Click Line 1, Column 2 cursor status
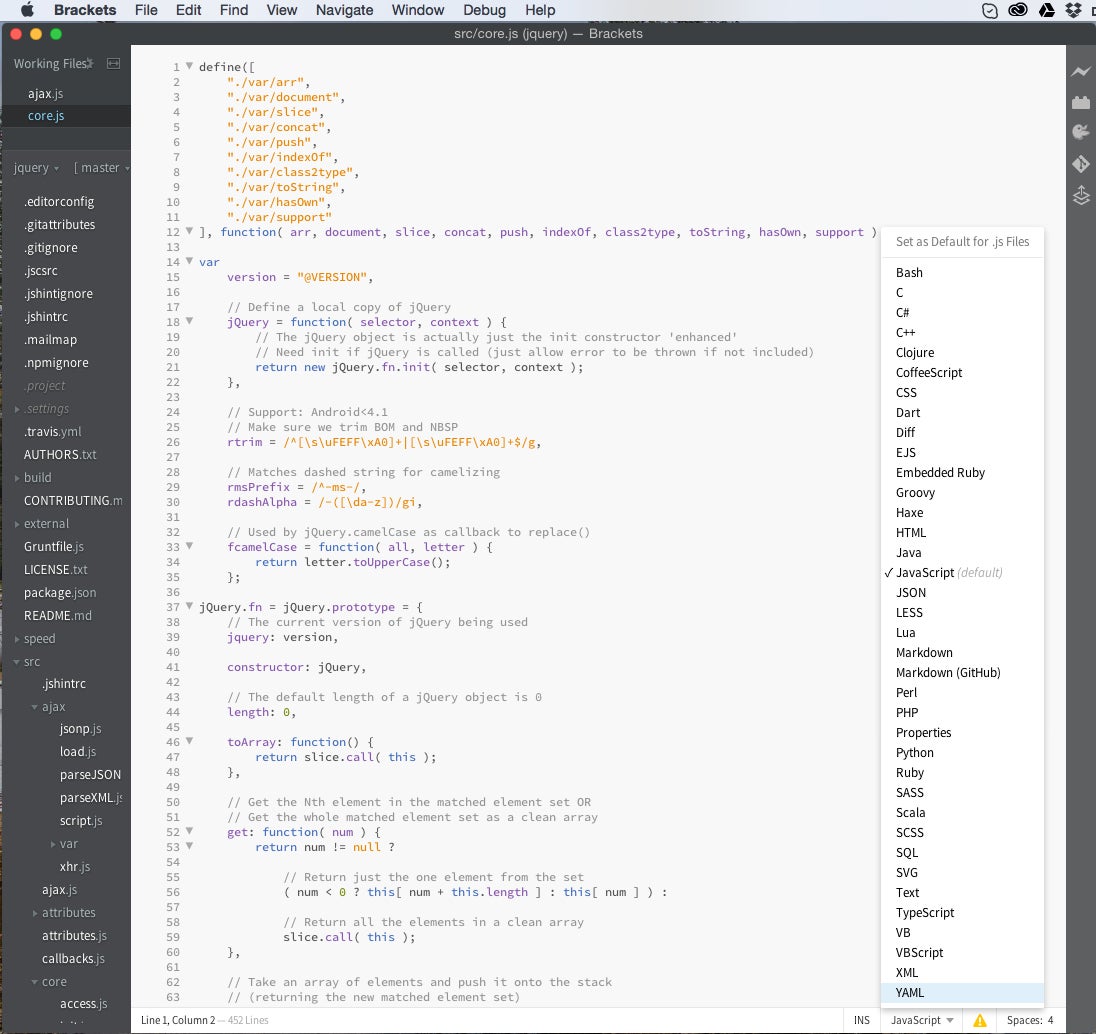 [178, 1020]
